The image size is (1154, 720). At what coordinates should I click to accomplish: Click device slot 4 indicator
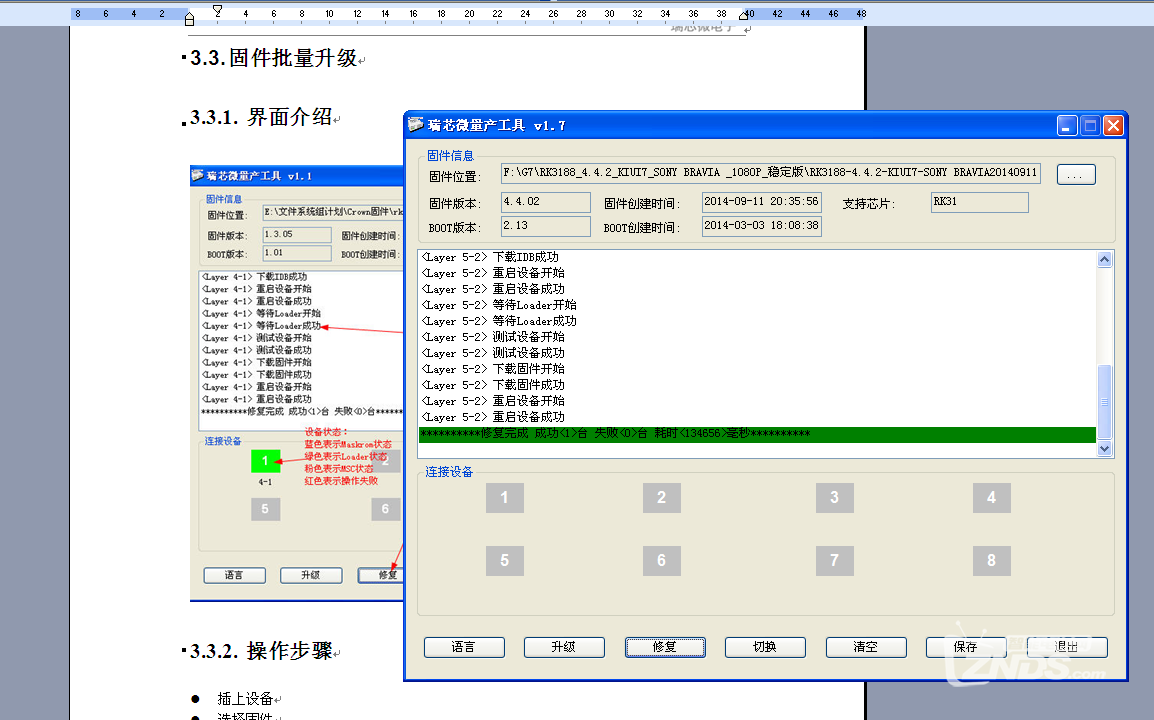pos(991,498)
